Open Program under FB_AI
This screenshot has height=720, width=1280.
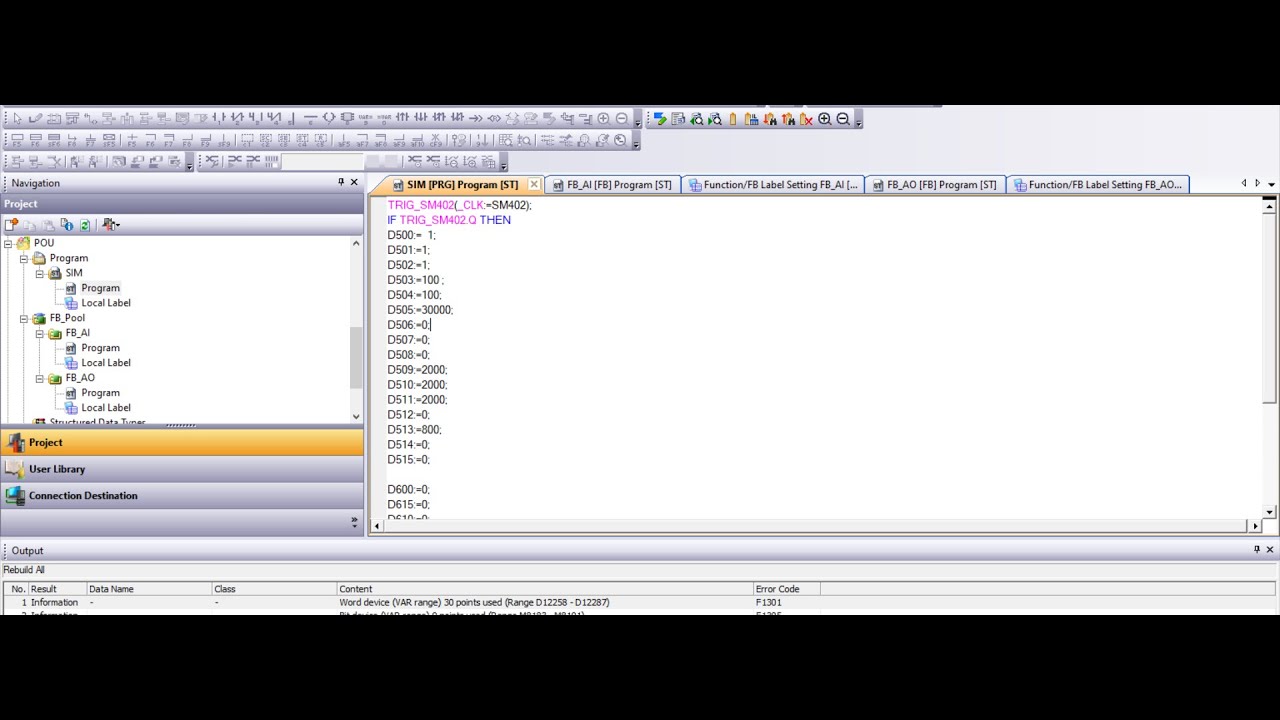100,348
